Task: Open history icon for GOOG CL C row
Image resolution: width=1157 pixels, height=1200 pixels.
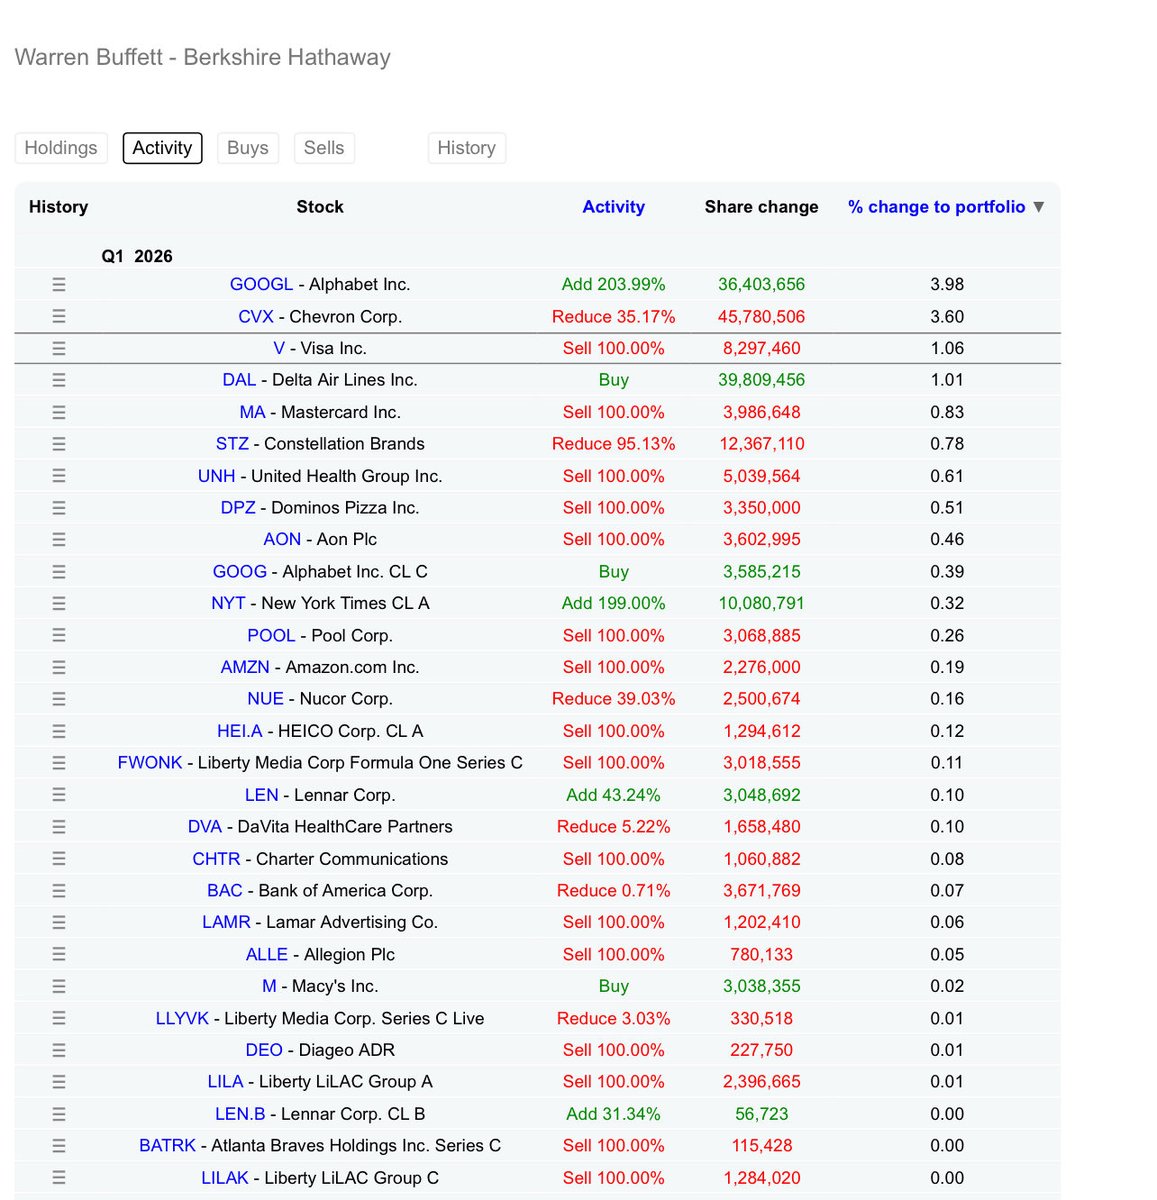Action: tap(59, 572)
